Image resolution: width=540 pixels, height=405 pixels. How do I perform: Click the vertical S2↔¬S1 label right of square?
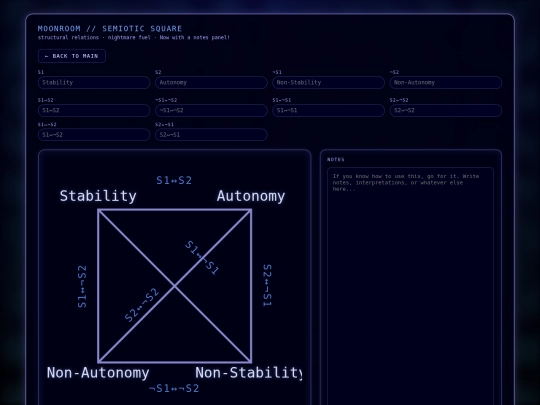[x=267, y=285]
